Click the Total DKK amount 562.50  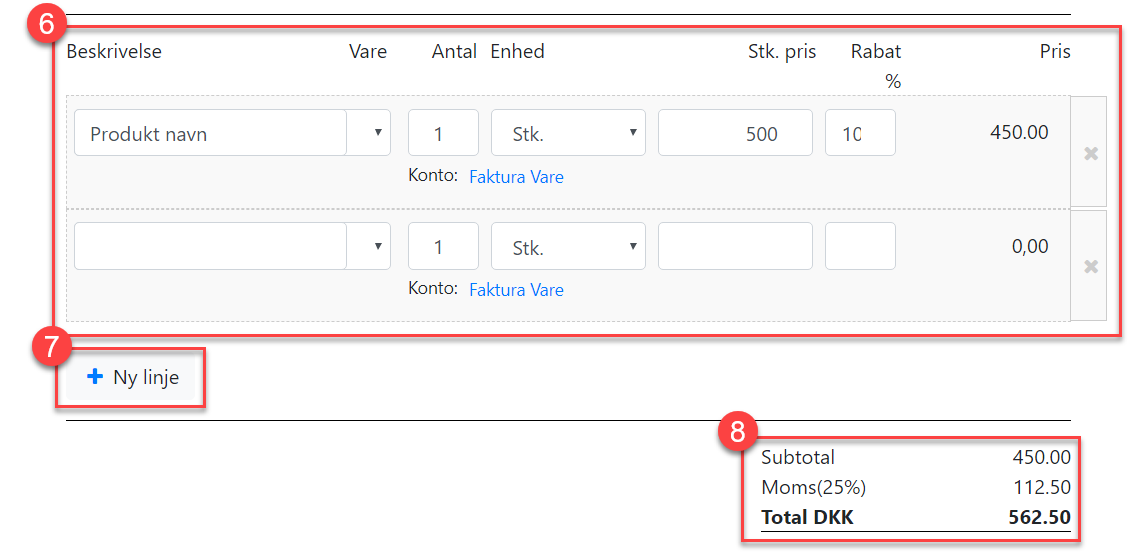[x=1039, y=518]
